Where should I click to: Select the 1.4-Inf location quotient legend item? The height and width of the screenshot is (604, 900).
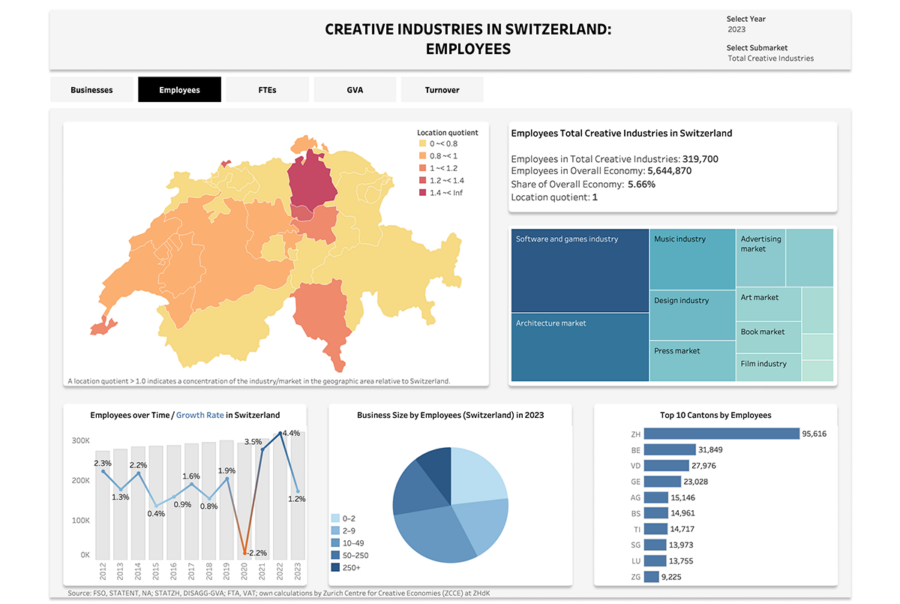pos(422,192)
